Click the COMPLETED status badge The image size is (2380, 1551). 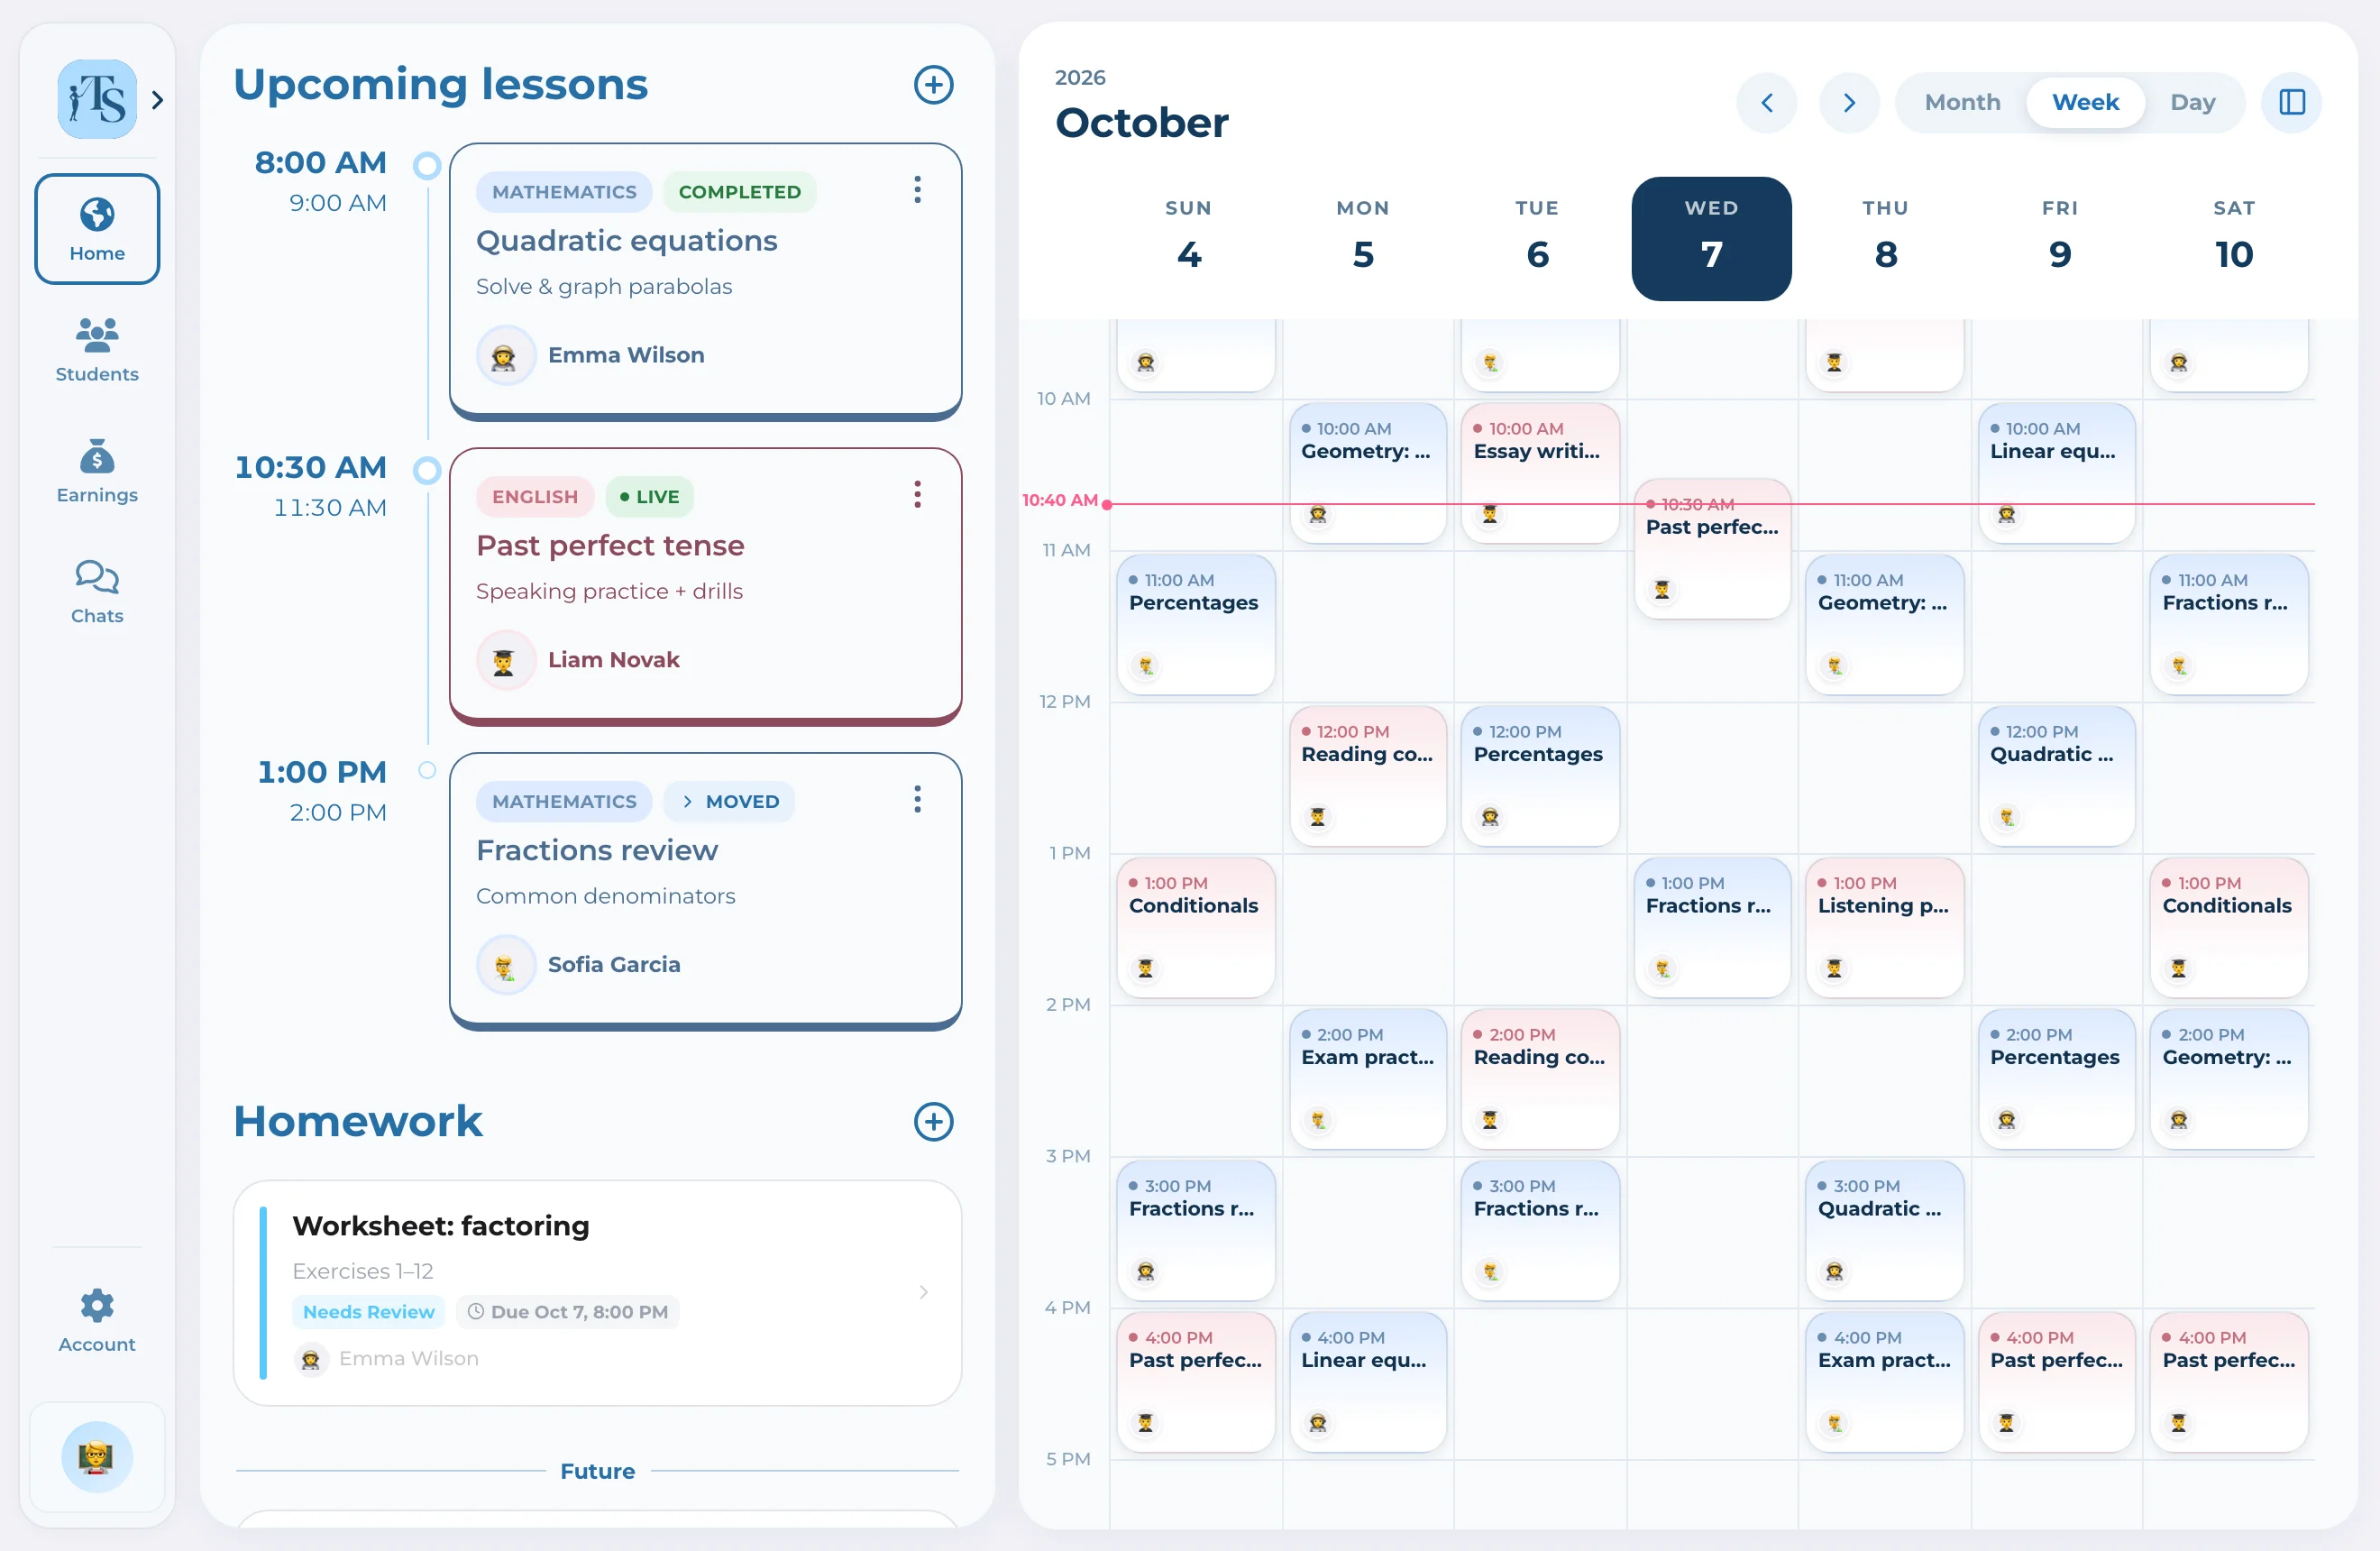pyautogui.click(x=739, y=192)
